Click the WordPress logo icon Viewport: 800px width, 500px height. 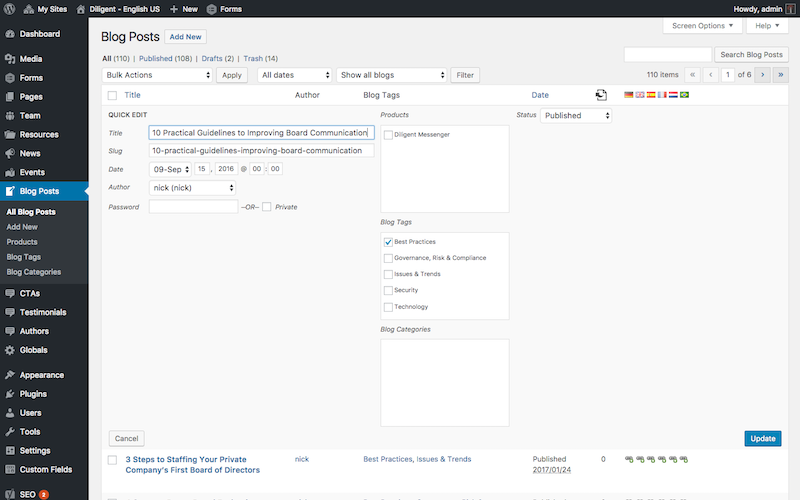[x=9, y=9]
